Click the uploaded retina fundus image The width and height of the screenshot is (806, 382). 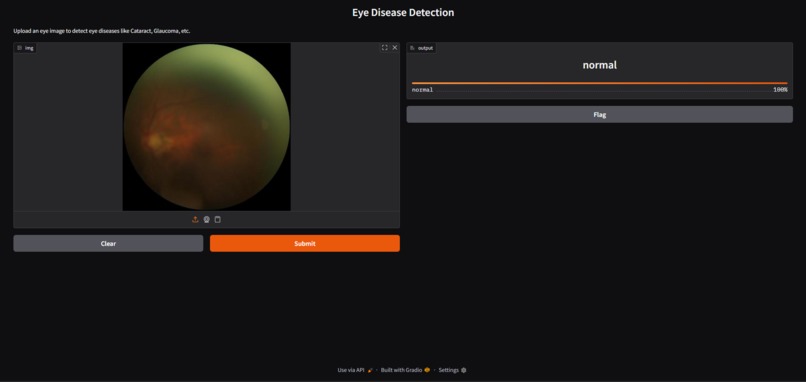[x=207, y=127]
